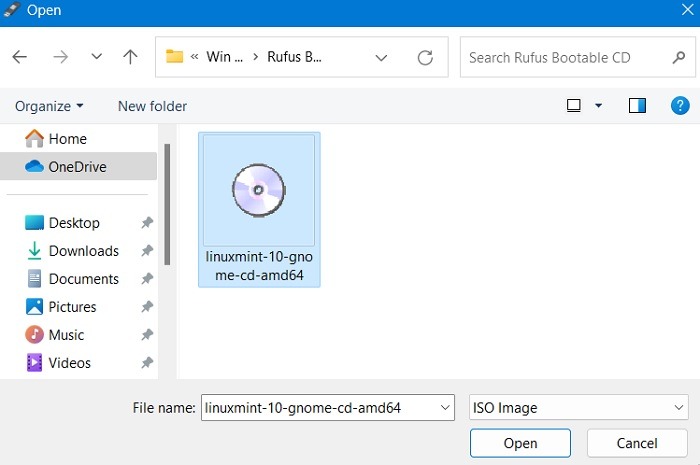The height and width of the screenshot is (465, 700).
Task: Select 'Rufus B...' breadcrumb segment
Action: (294, 57)
